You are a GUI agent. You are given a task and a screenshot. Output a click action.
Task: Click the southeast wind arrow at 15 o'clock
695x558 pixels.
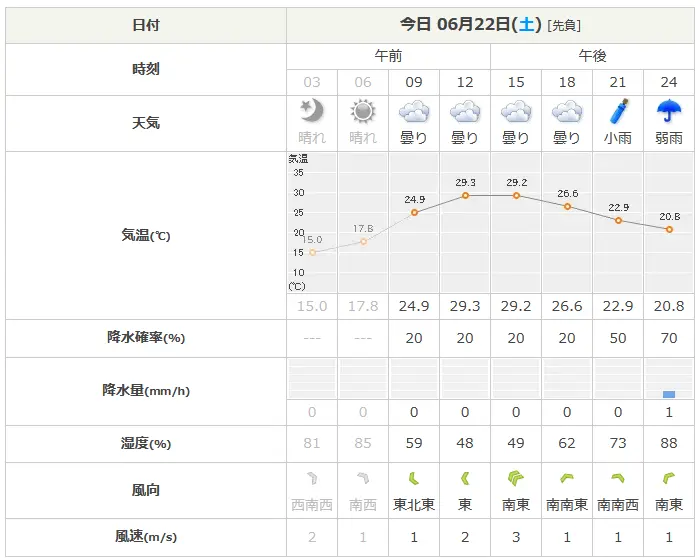click(x=516, y=479)
